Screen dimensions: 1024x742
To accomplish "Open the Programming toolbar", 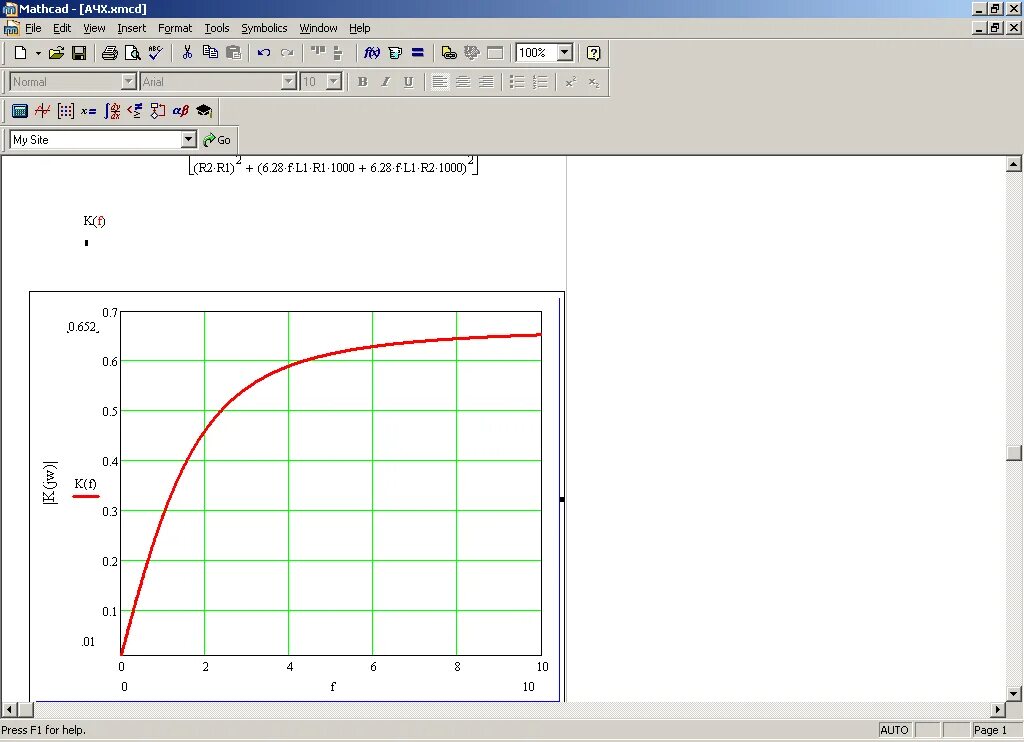I will pos(157,110).
